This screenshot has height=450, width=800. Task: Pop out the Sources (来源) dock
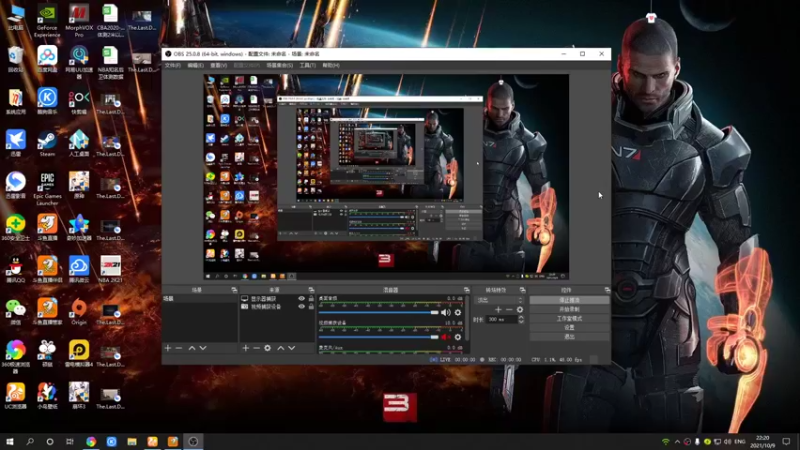[311, 290]
